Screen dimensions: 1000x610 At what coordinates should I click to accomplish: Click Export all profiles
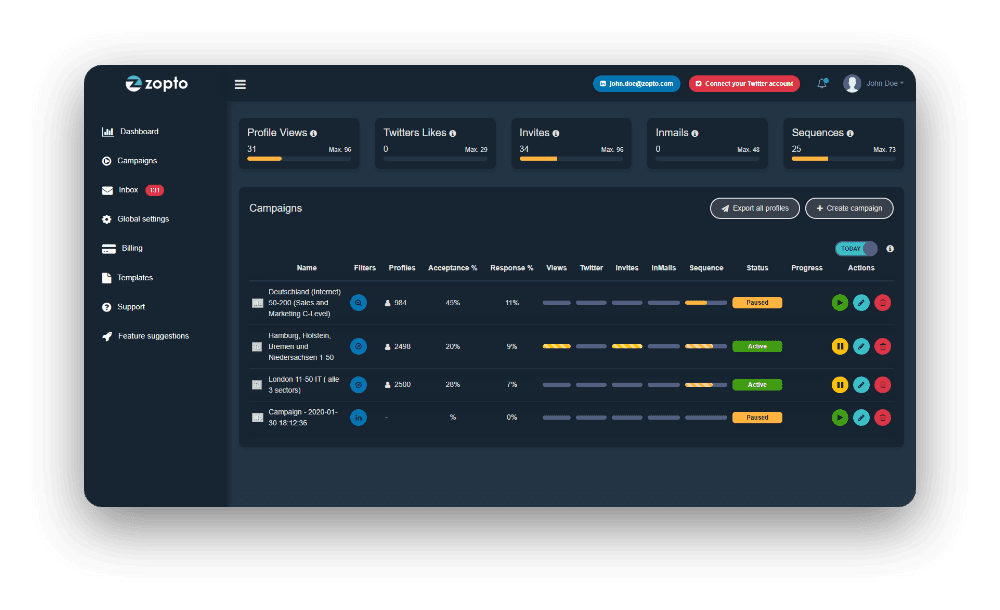[x=754, y=208]
